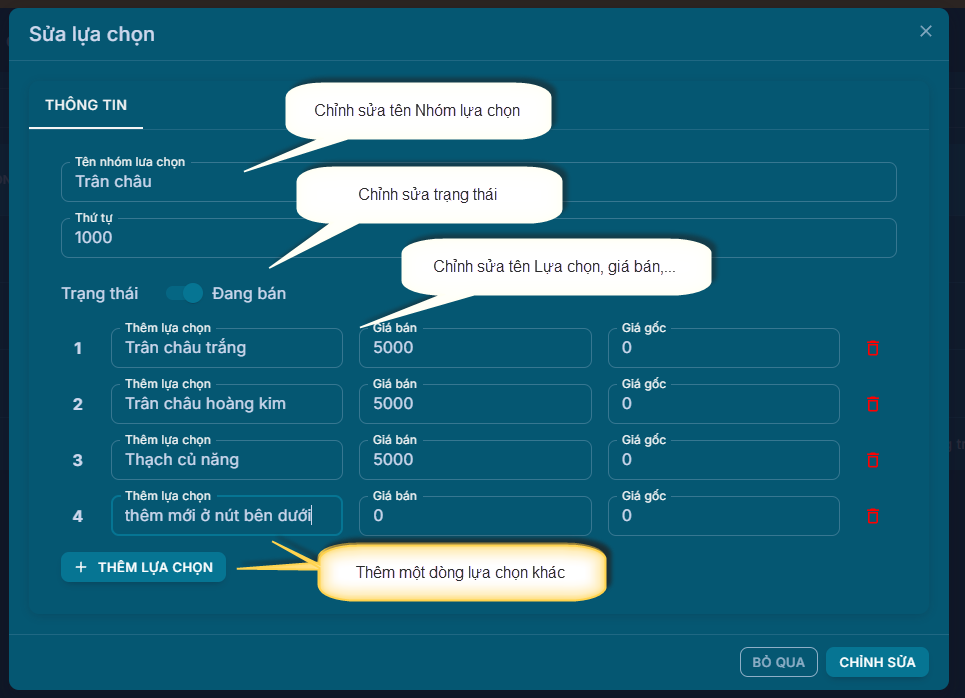The height and width of the screenshot is (698, 965).
Task: Click the Thứ tự field showing 1000
Action: coord(480,238)
